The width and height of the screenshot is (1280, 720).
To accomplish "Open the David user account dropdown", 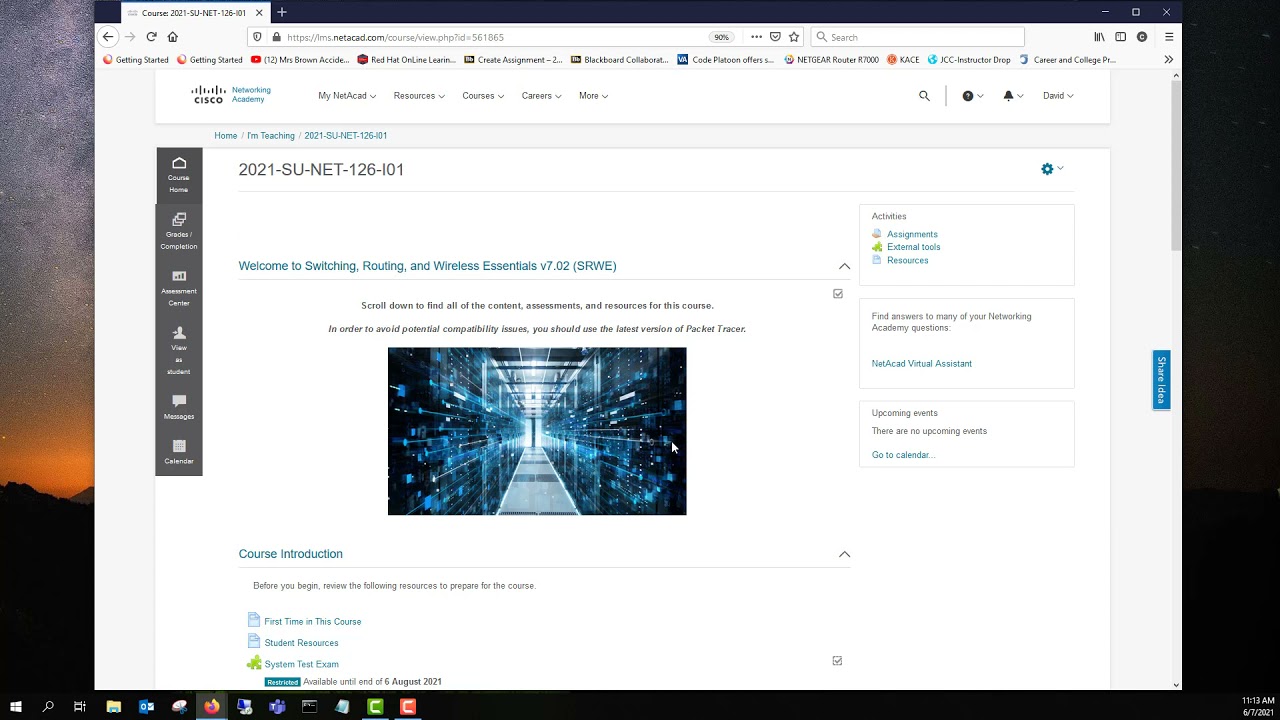I will tap(1058, 96).
